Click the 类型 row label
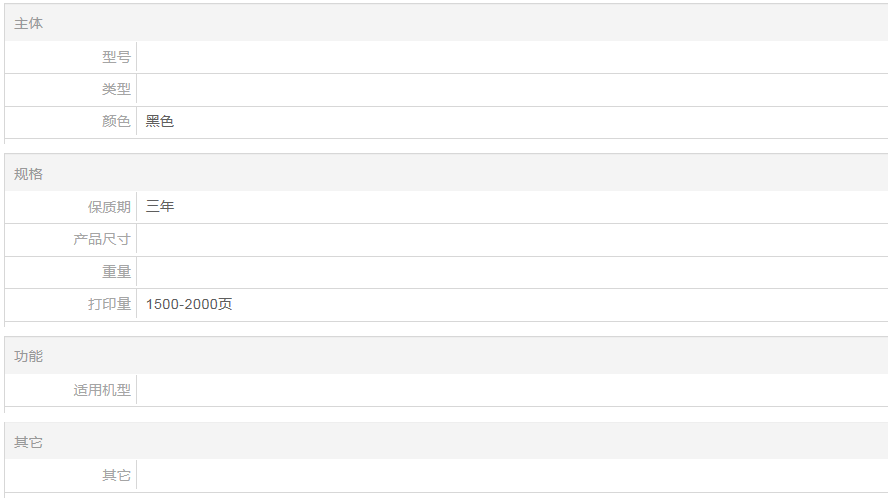The height and width of the screenshot is (498, 893). 116,90
